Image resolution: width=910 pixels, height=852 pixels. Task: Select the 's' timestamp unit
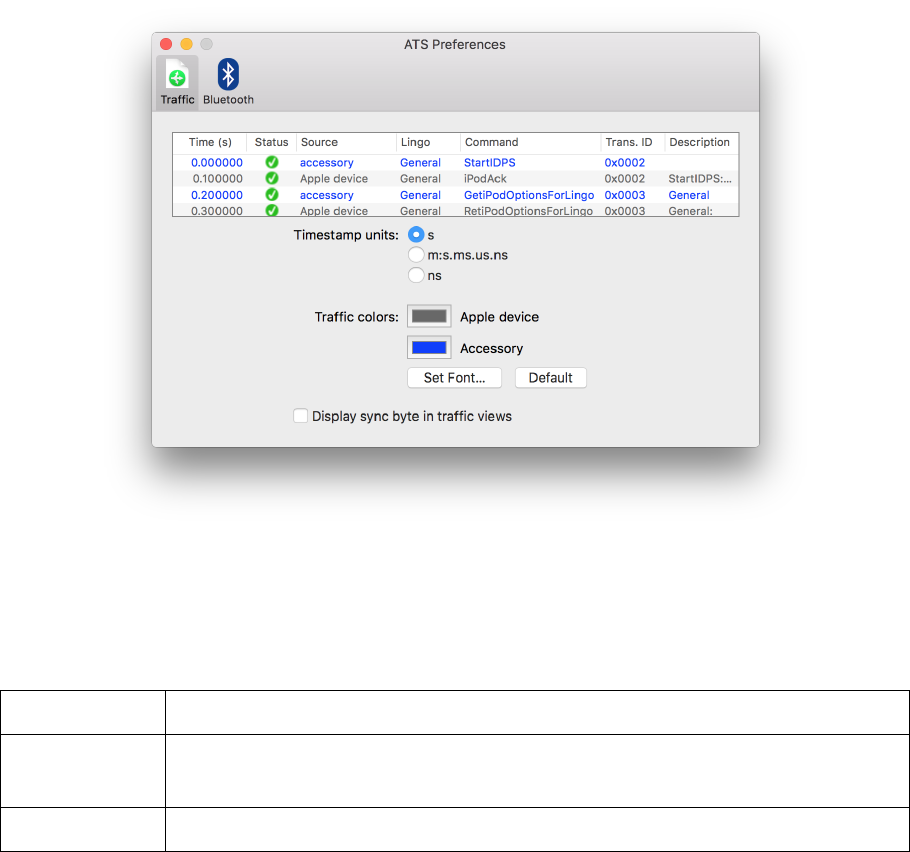pyautogui.click(x=416, y=234)
